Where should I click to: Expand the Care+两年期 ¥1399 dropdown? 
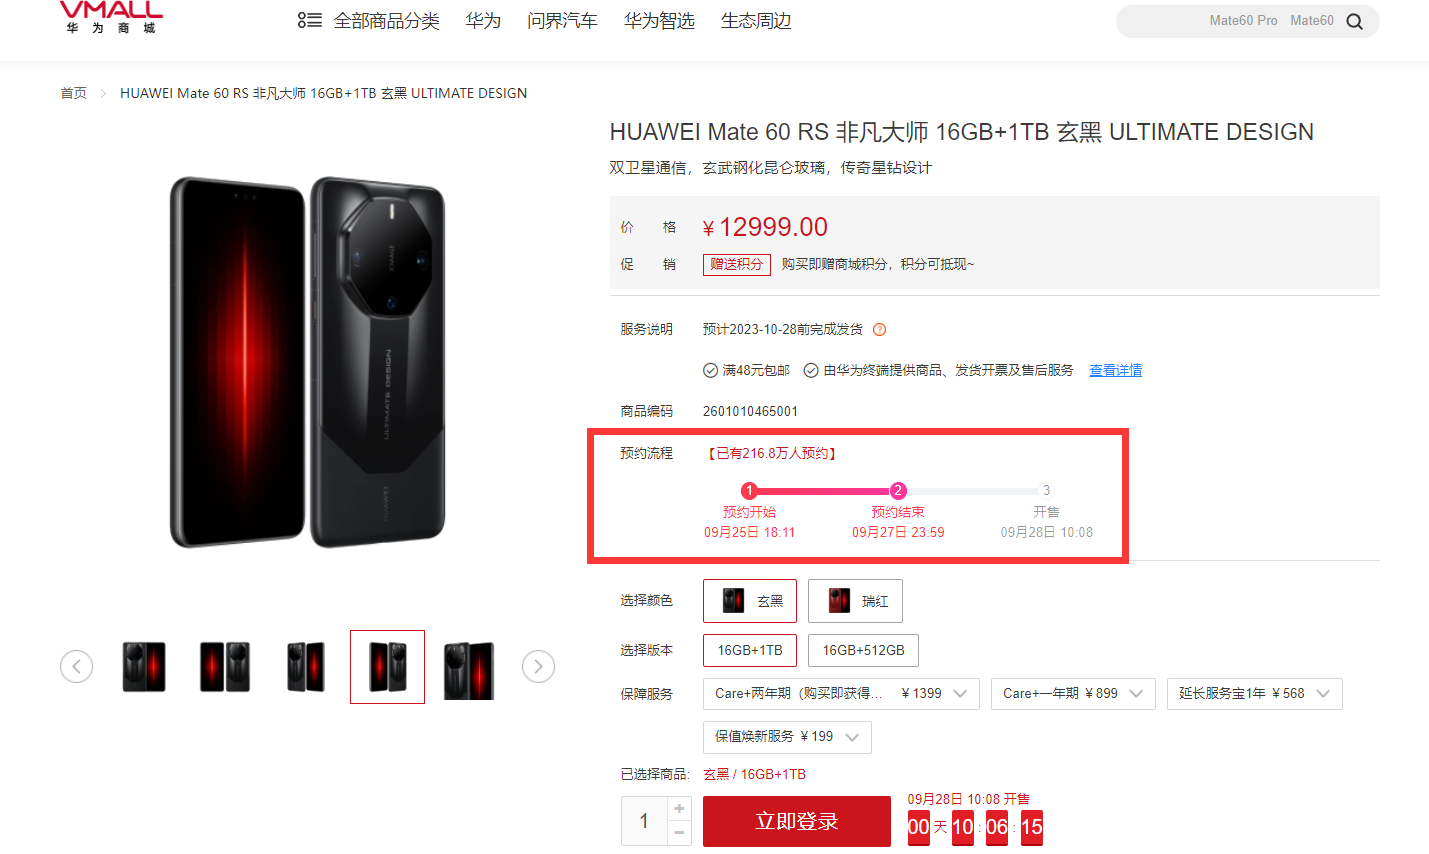pos(841,694)
